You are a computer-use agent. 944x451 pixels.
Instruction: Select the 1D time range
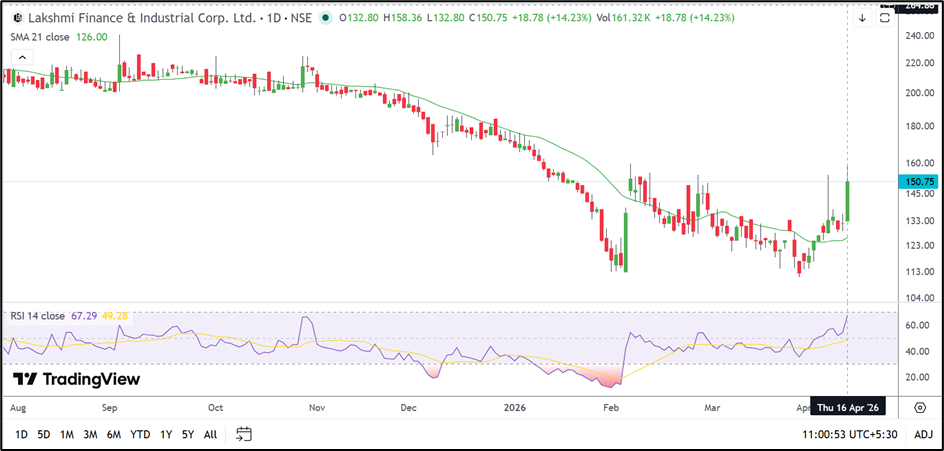tap(21, 434)
